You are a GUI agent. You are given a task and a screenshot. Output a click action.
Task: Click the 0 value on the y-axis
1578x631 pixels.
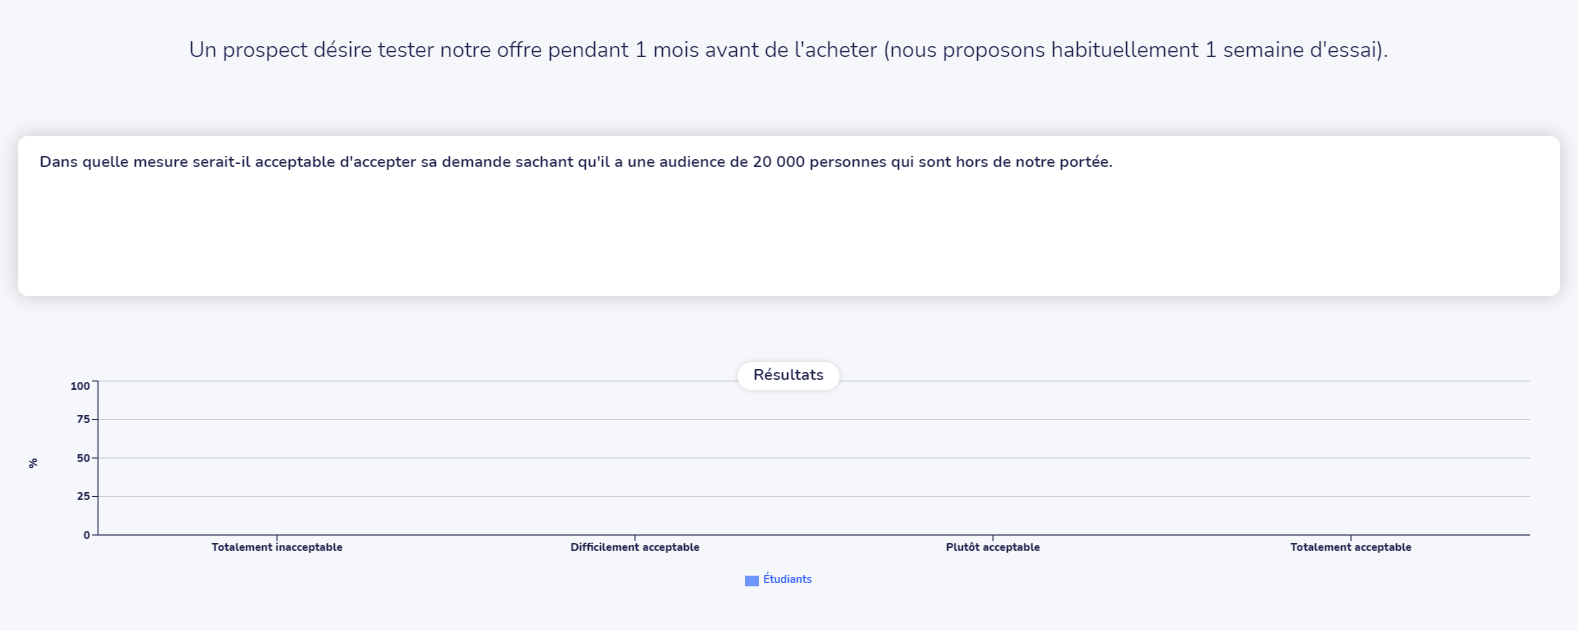pos(86,535)
